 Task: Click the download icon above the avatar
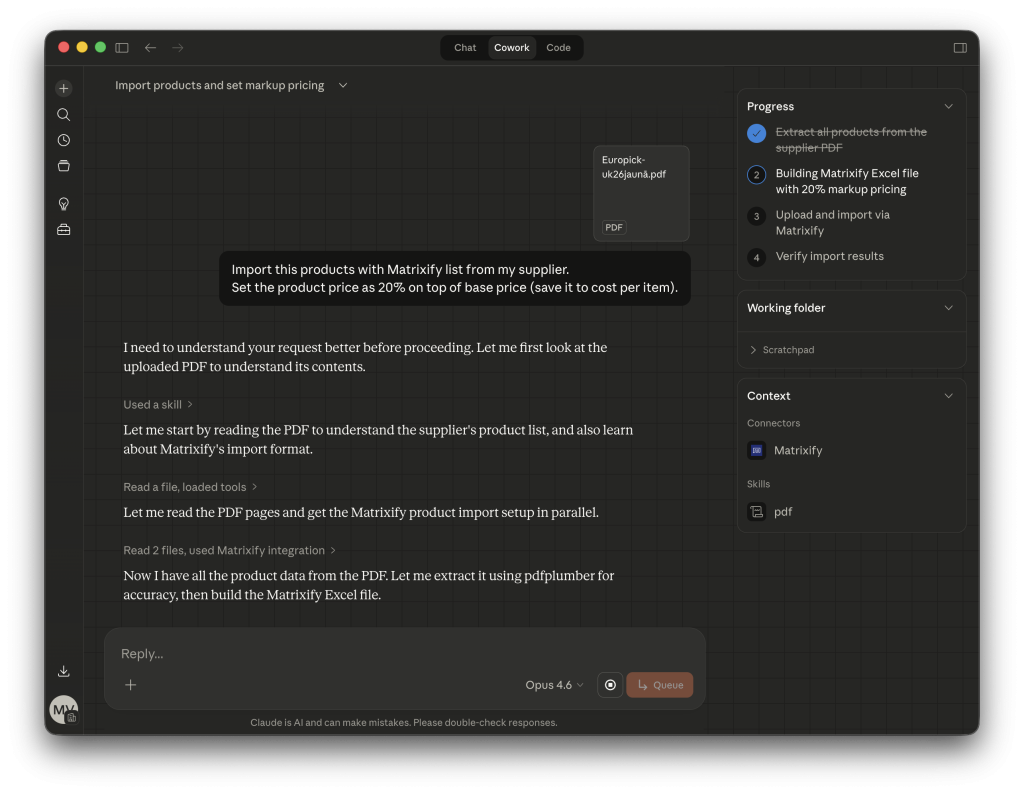tap(63, 671)
